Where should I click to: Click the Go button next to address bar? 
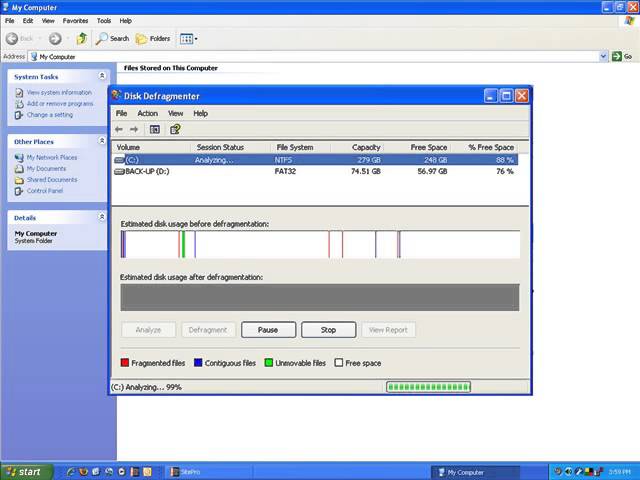[622, 56]
